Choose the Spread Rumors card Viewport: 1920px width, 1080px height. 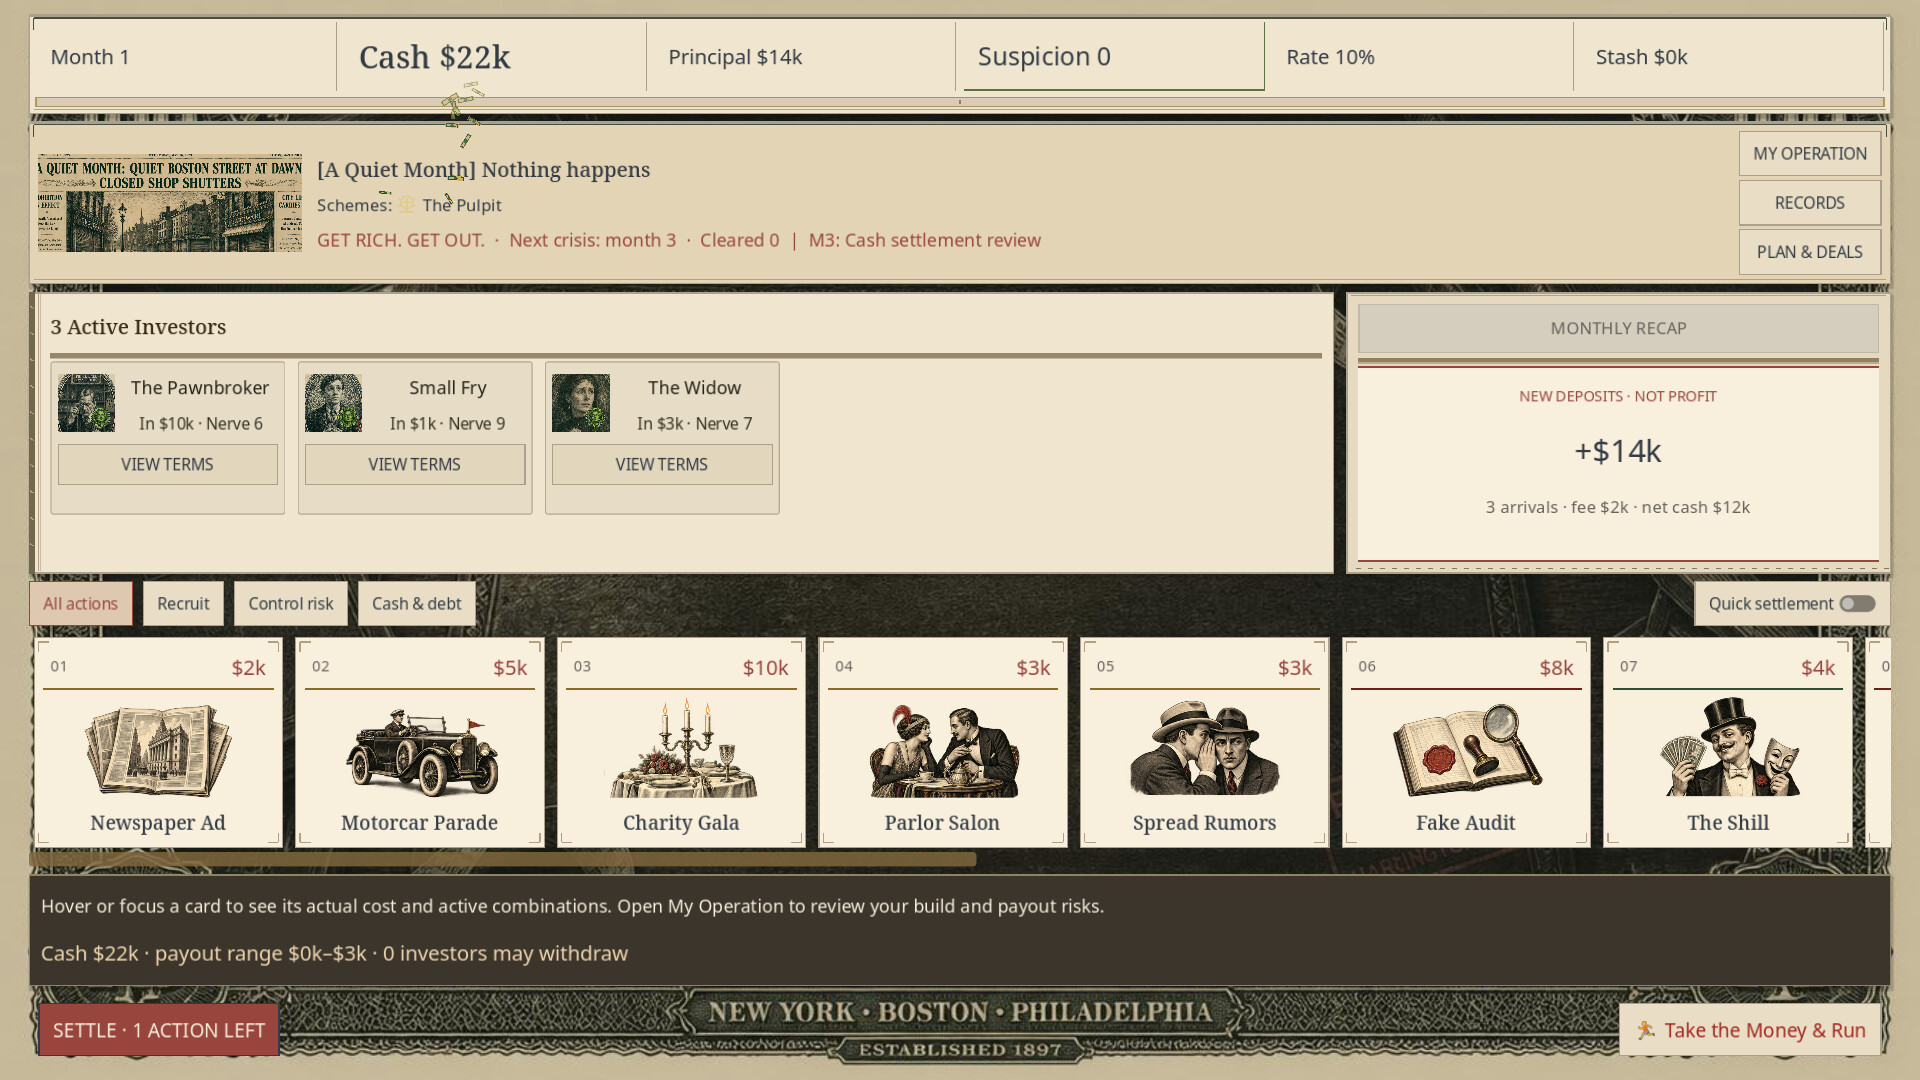coord(1204,743)
